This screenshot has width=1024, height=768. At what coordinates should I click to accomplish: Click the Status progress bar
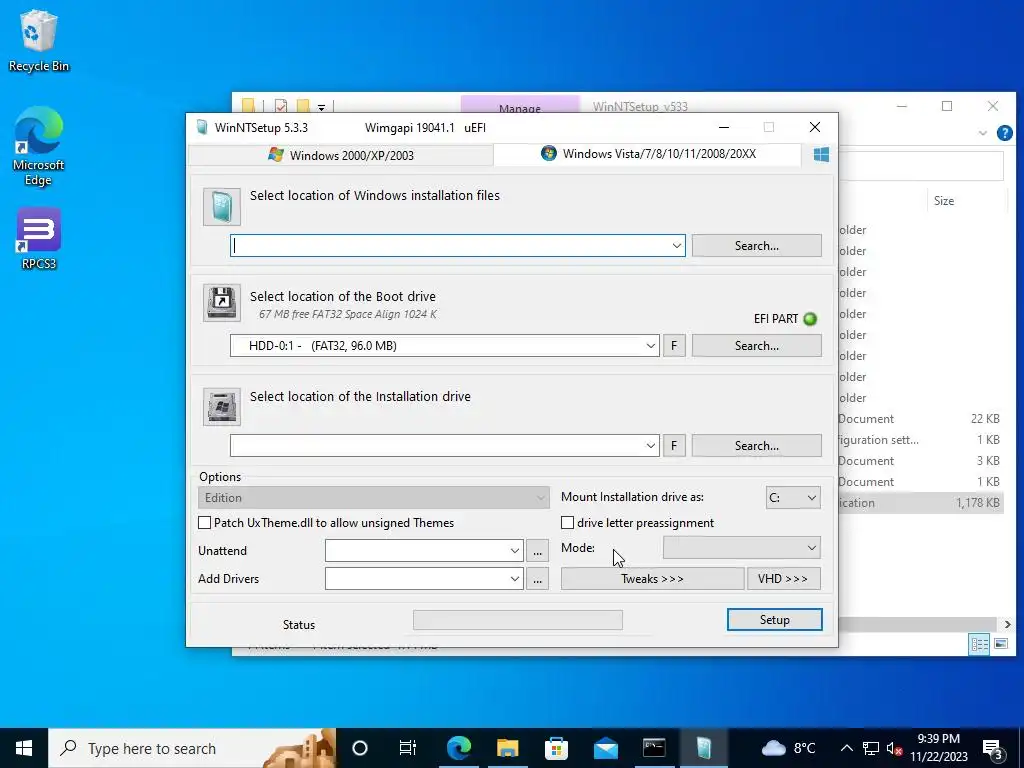[x=518, y=620]
